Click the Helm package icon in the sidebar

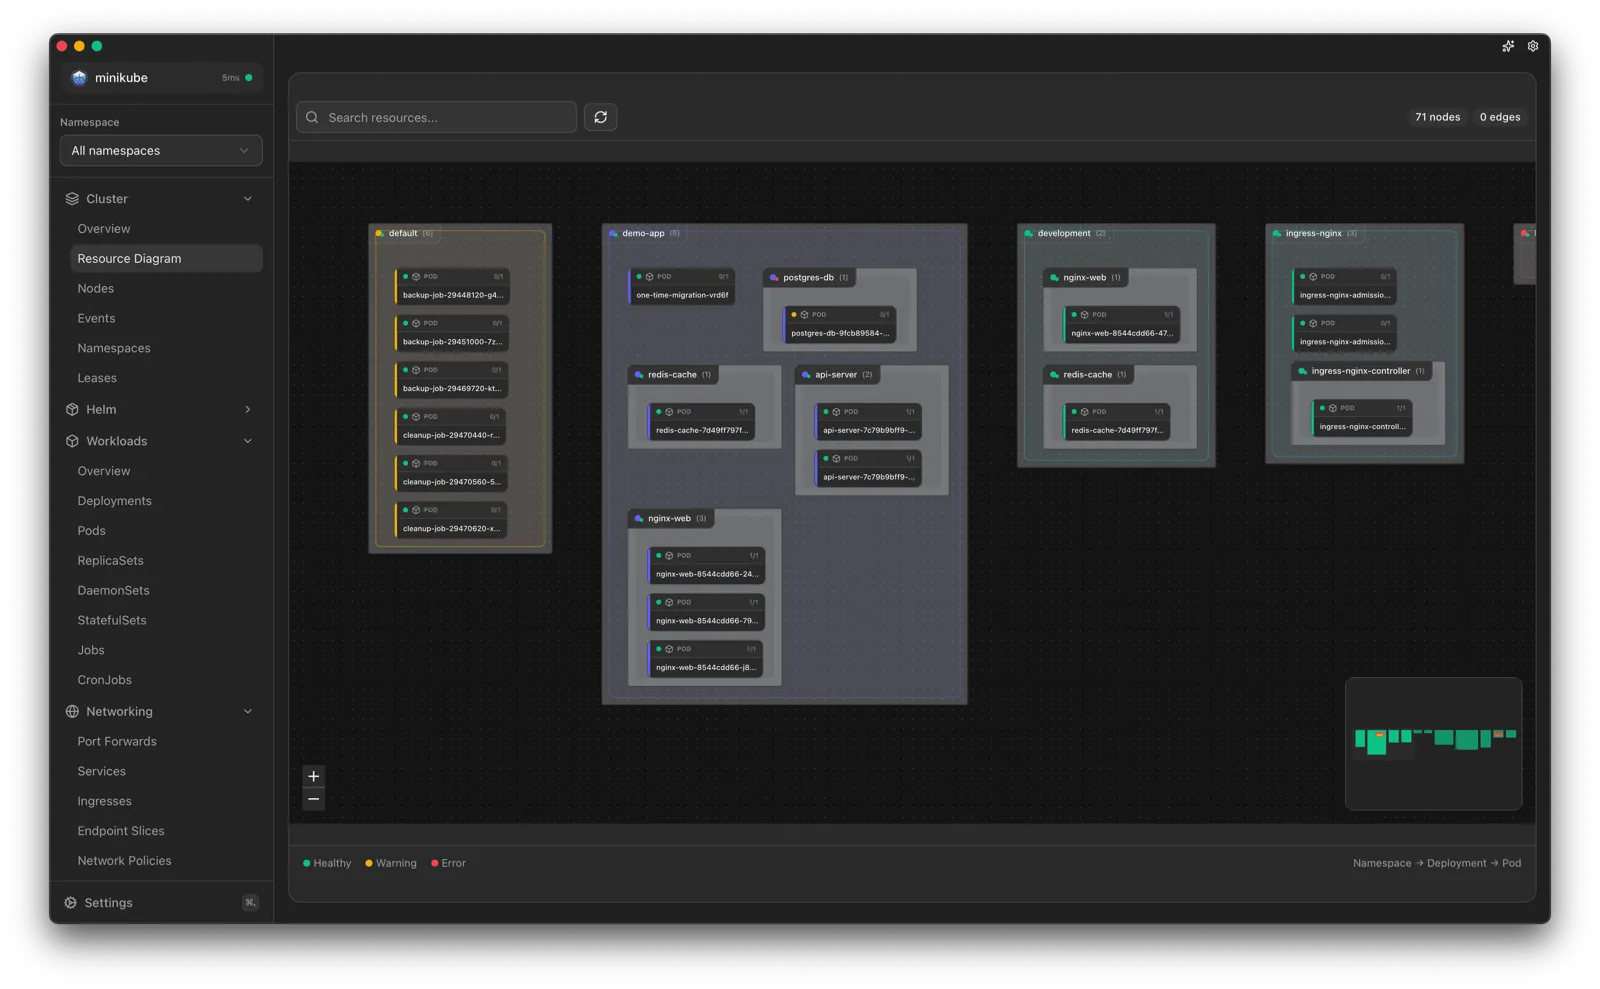coord(71,409)
